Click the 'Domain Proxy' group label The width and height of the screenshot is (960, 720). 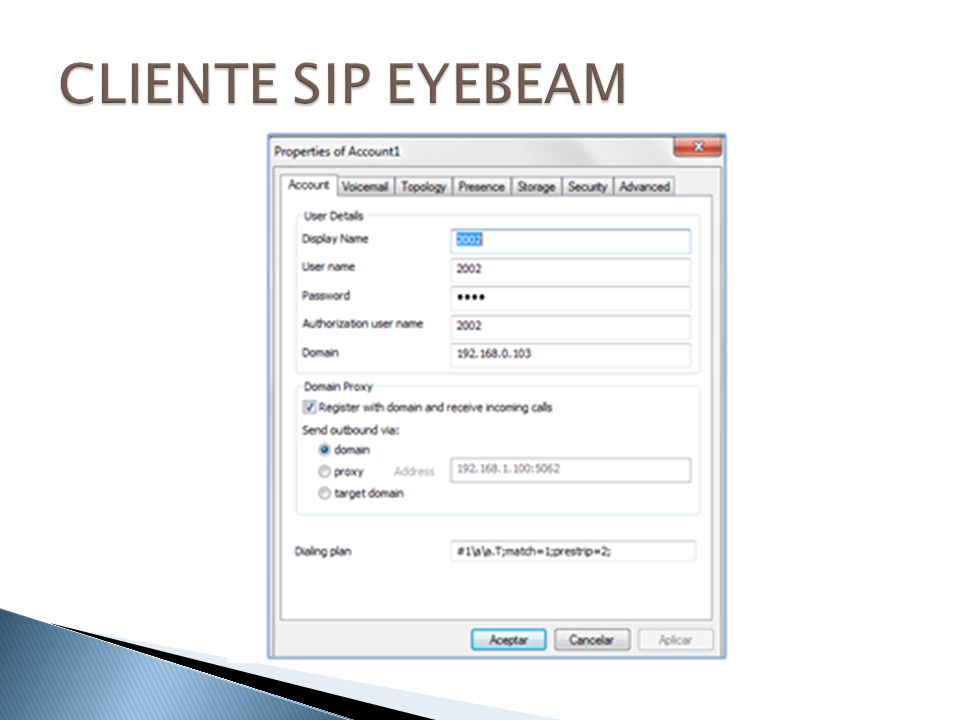(338, 387)
